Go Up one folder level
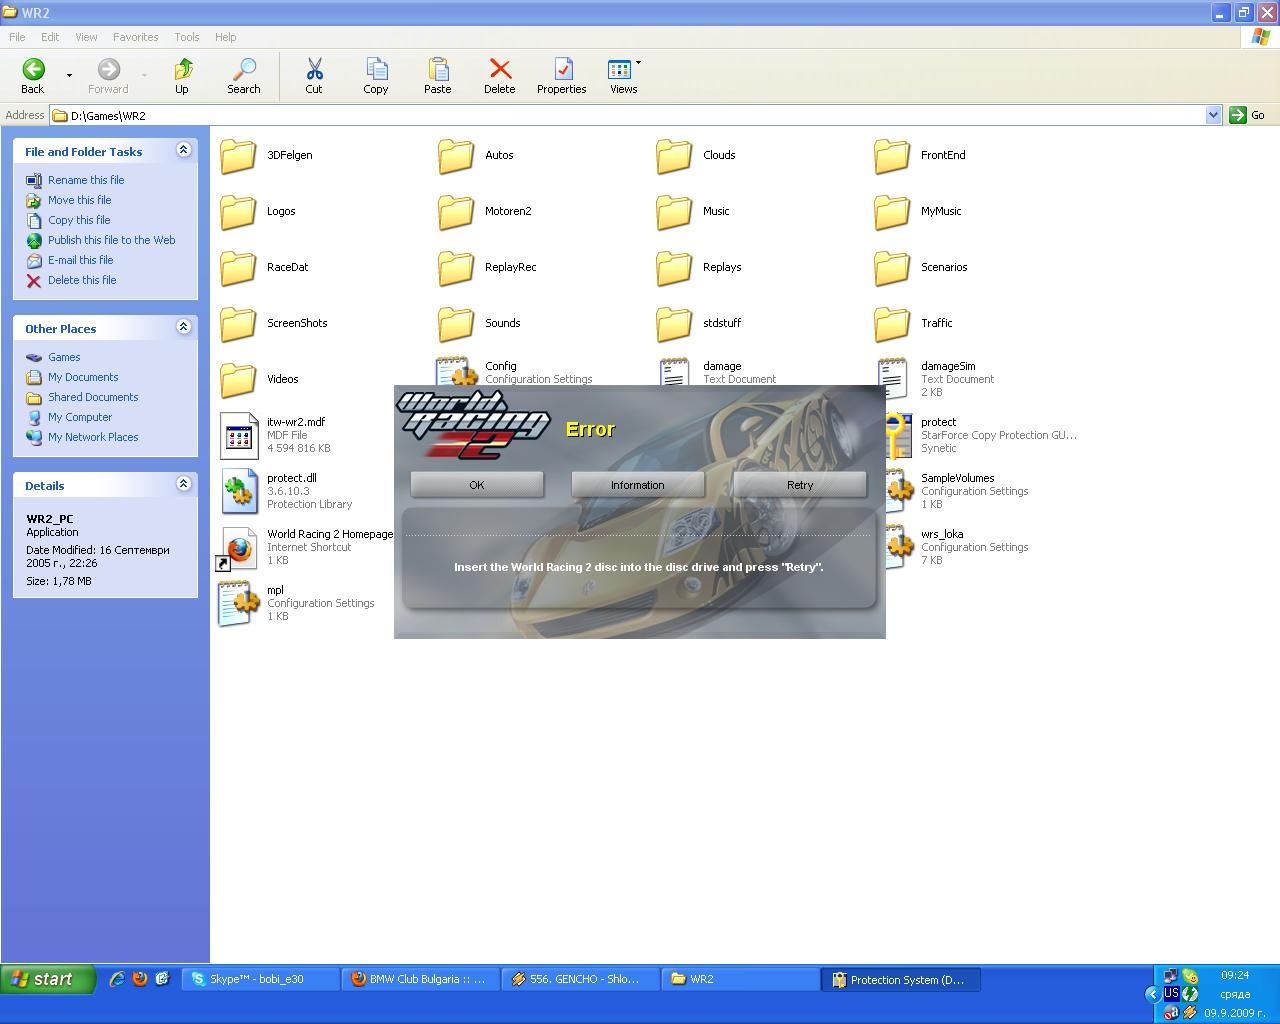Image resolution: width=1280 pixels, height=1024 pixels. point(182,76)
